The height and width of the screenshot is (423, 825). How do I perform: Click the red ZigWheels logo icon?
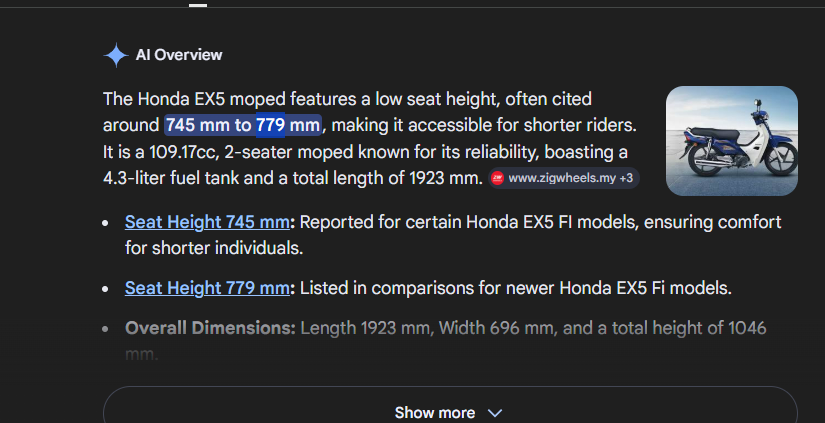pos(497,178)
